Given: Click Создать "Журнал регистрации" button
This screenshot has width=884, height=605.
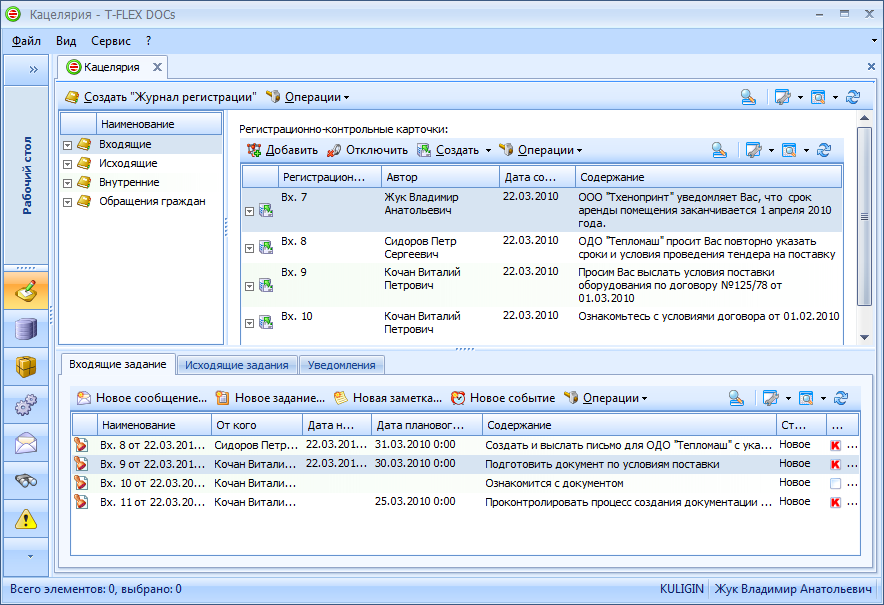Looking at the screenshot, I should [161, 97].
